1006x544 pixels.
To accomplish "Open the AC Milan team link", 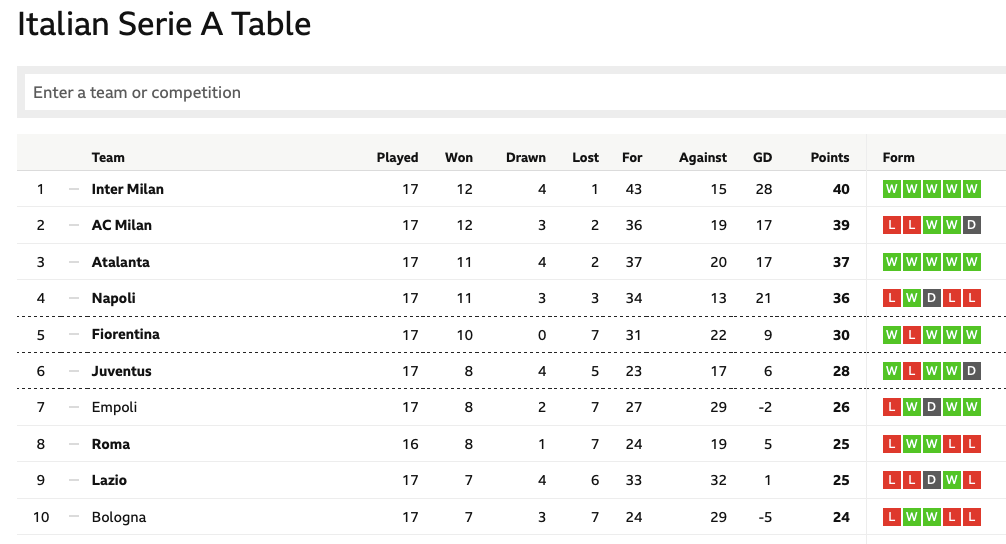I will (x=121, y=225).
